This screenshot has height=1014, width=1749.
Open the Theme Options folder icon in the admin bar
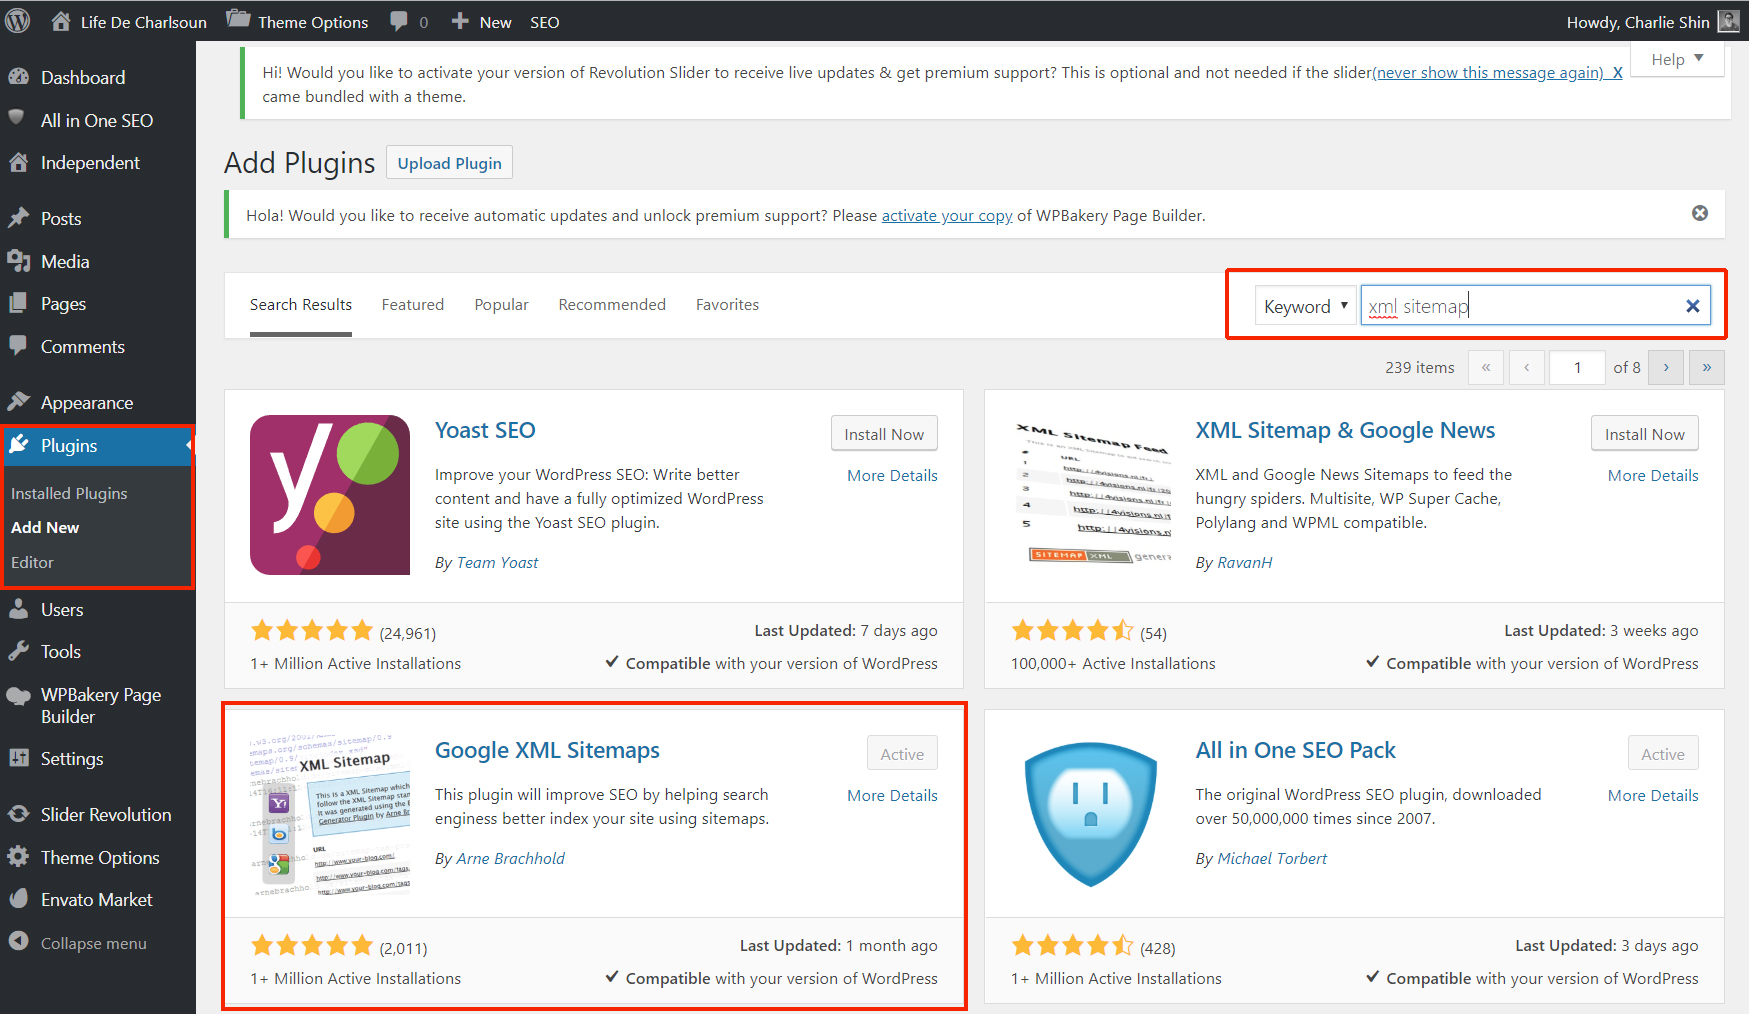(238, 19)
